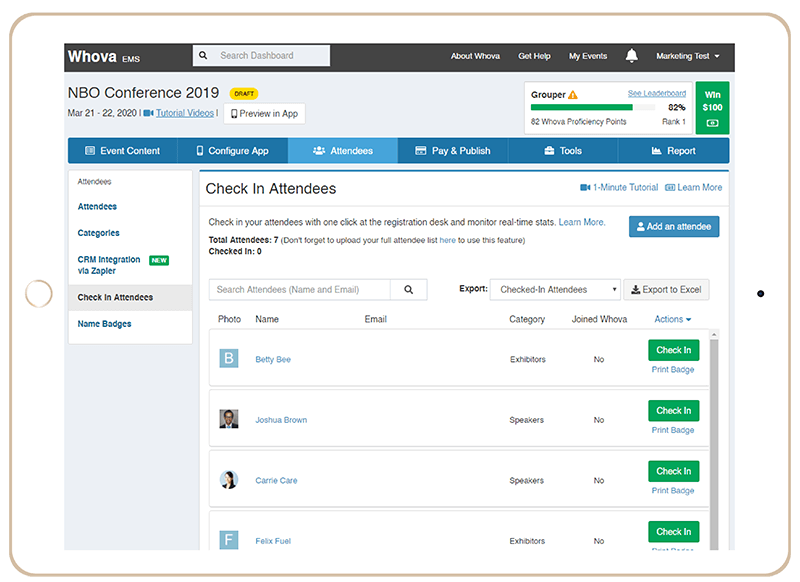Click the cash icon inside Win $100 badge
This screenshot has width=800, height=582.
pos(713,121)
